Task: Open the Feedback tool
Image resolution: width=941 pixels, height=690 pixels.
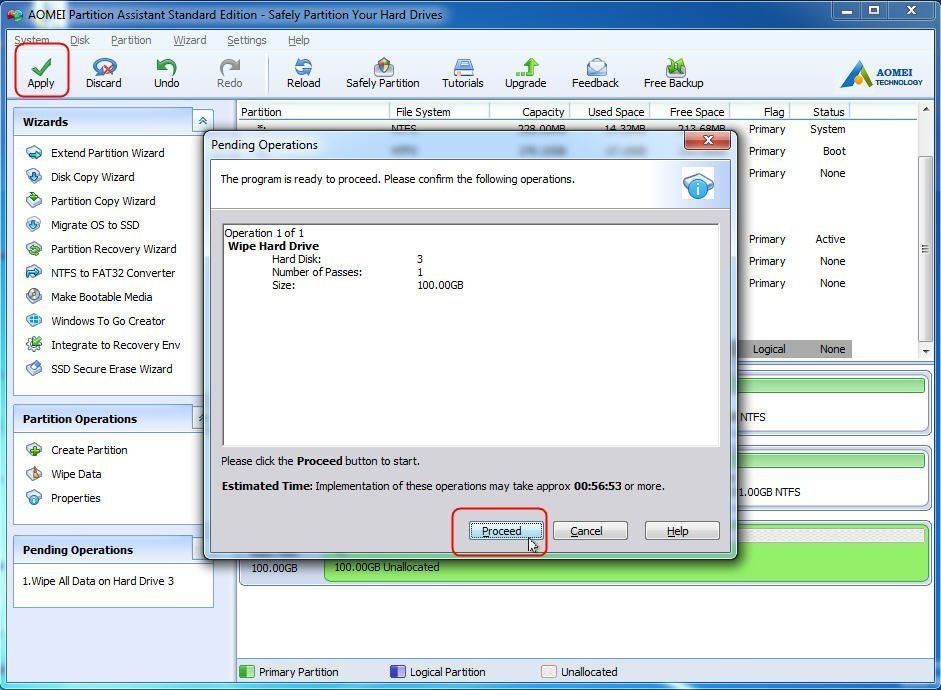Action: 595,73
